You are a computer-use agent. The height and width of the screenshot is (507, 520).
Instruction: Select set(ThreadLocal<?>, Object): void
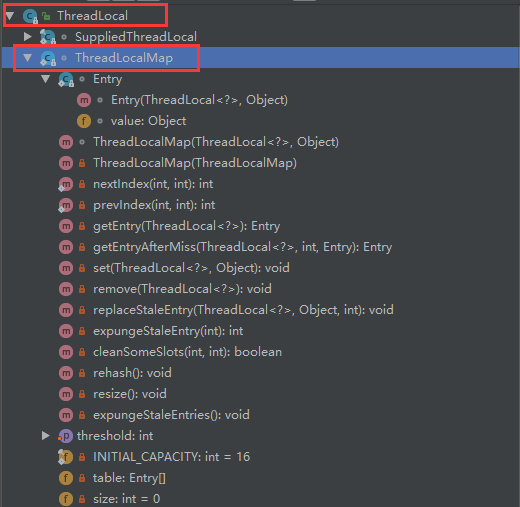pos(191,268)
